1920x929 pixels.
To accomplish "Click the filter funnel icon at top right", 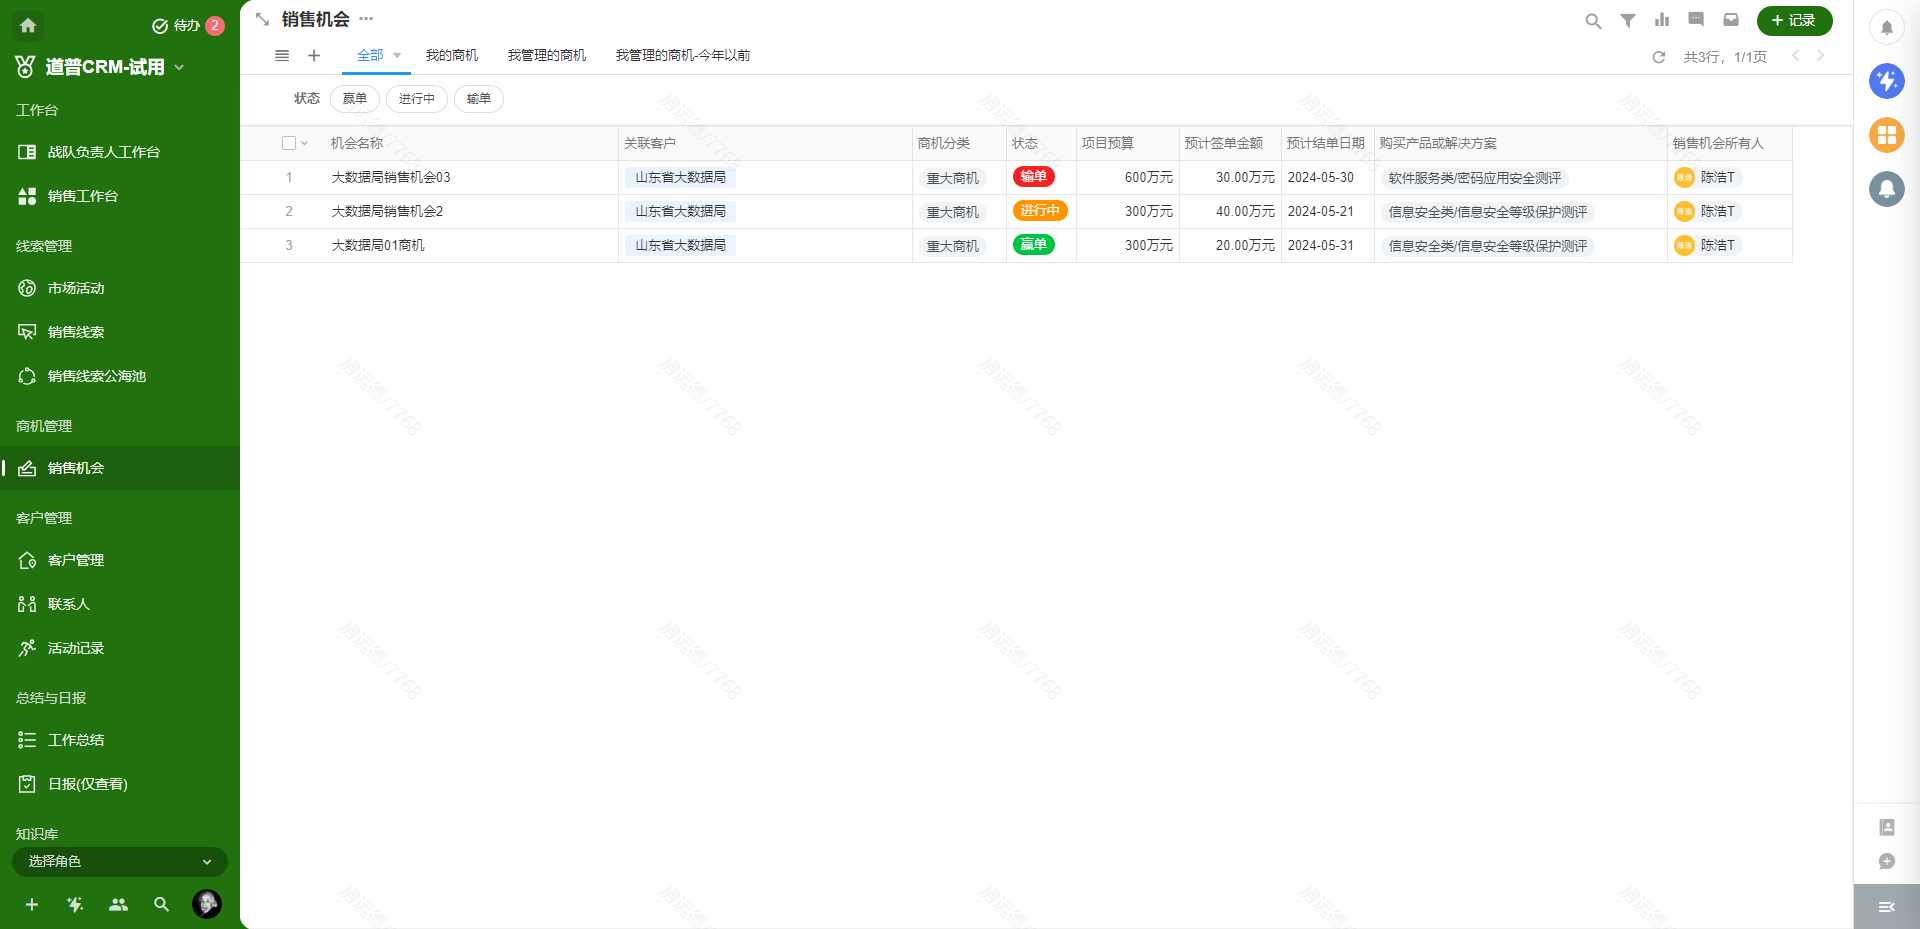I will (x=1627, y=20).
